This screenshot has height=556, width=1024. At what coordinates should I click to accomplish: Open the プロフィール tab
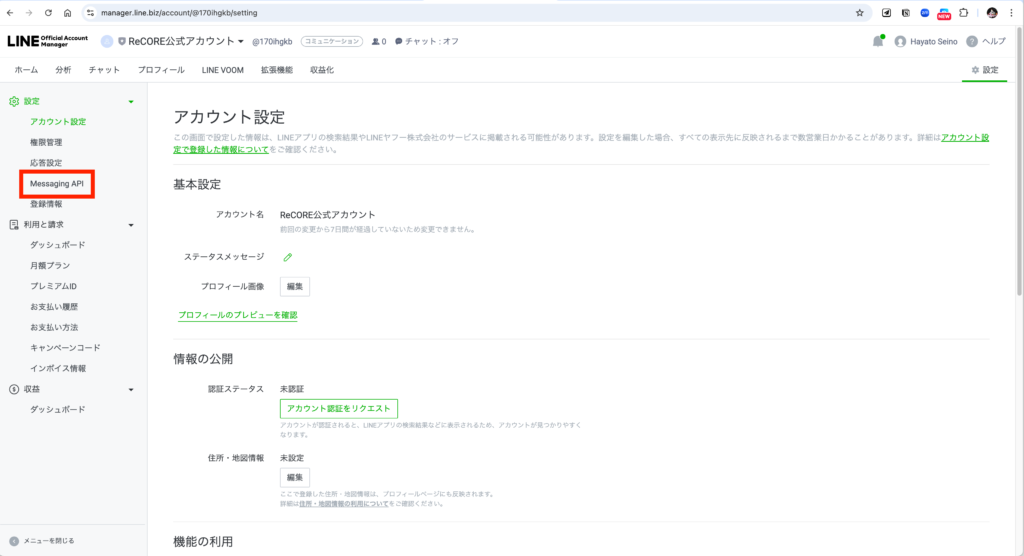pos(161,70)
